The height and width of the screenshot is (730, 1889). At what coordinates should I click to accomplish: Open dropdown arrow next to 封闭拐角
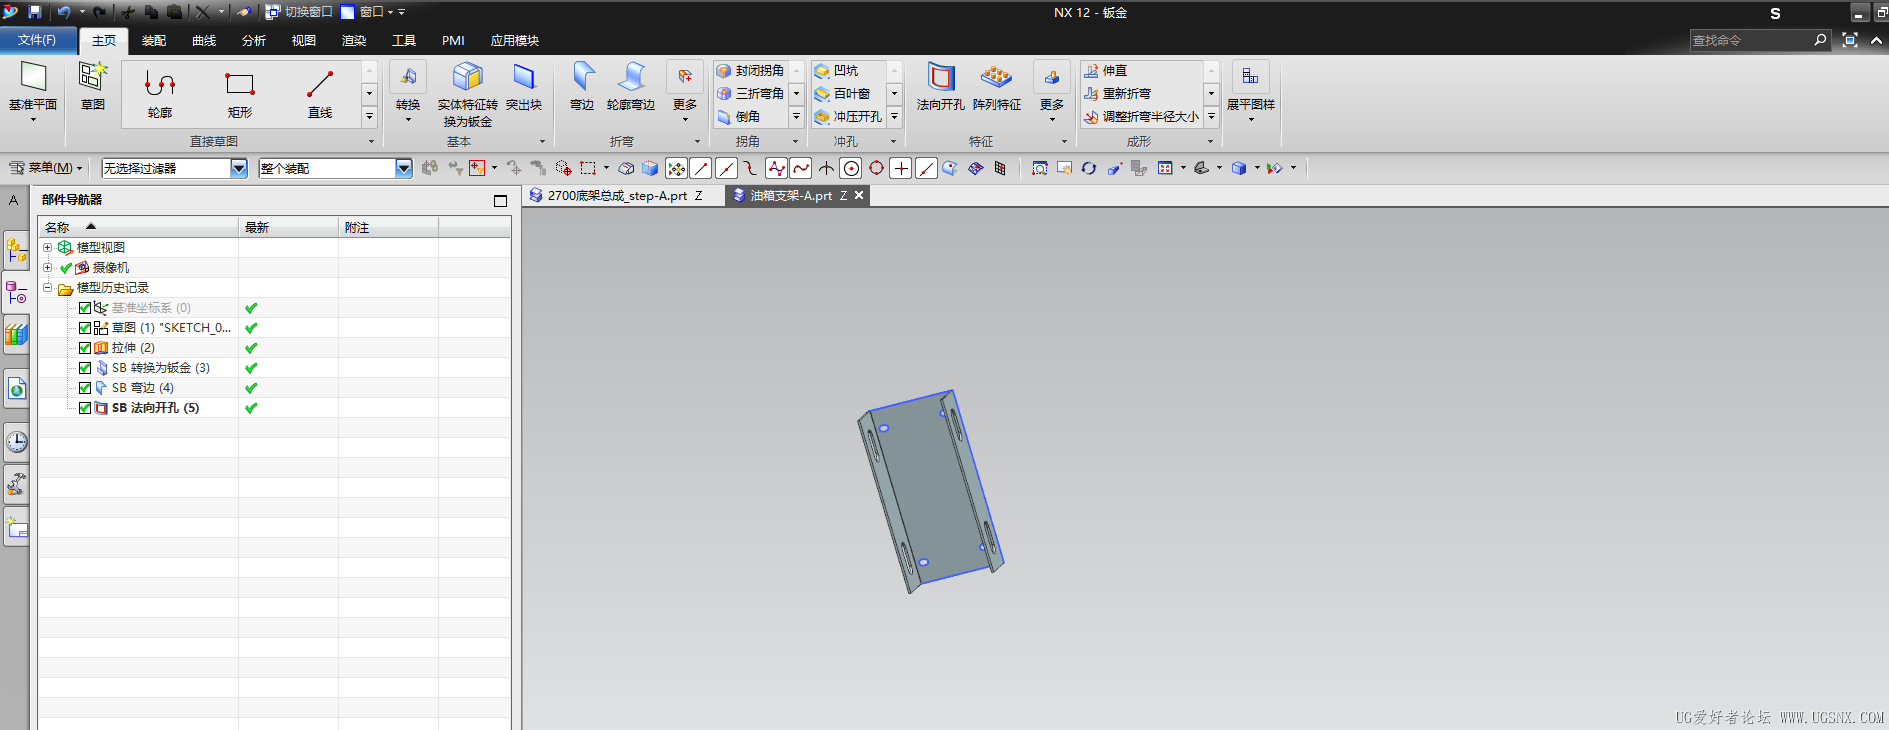click(797, 71)
